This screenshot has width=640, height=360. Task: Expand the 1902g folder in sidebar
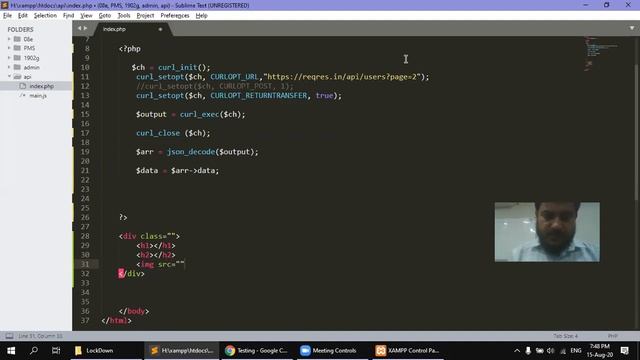coord(9,58)
